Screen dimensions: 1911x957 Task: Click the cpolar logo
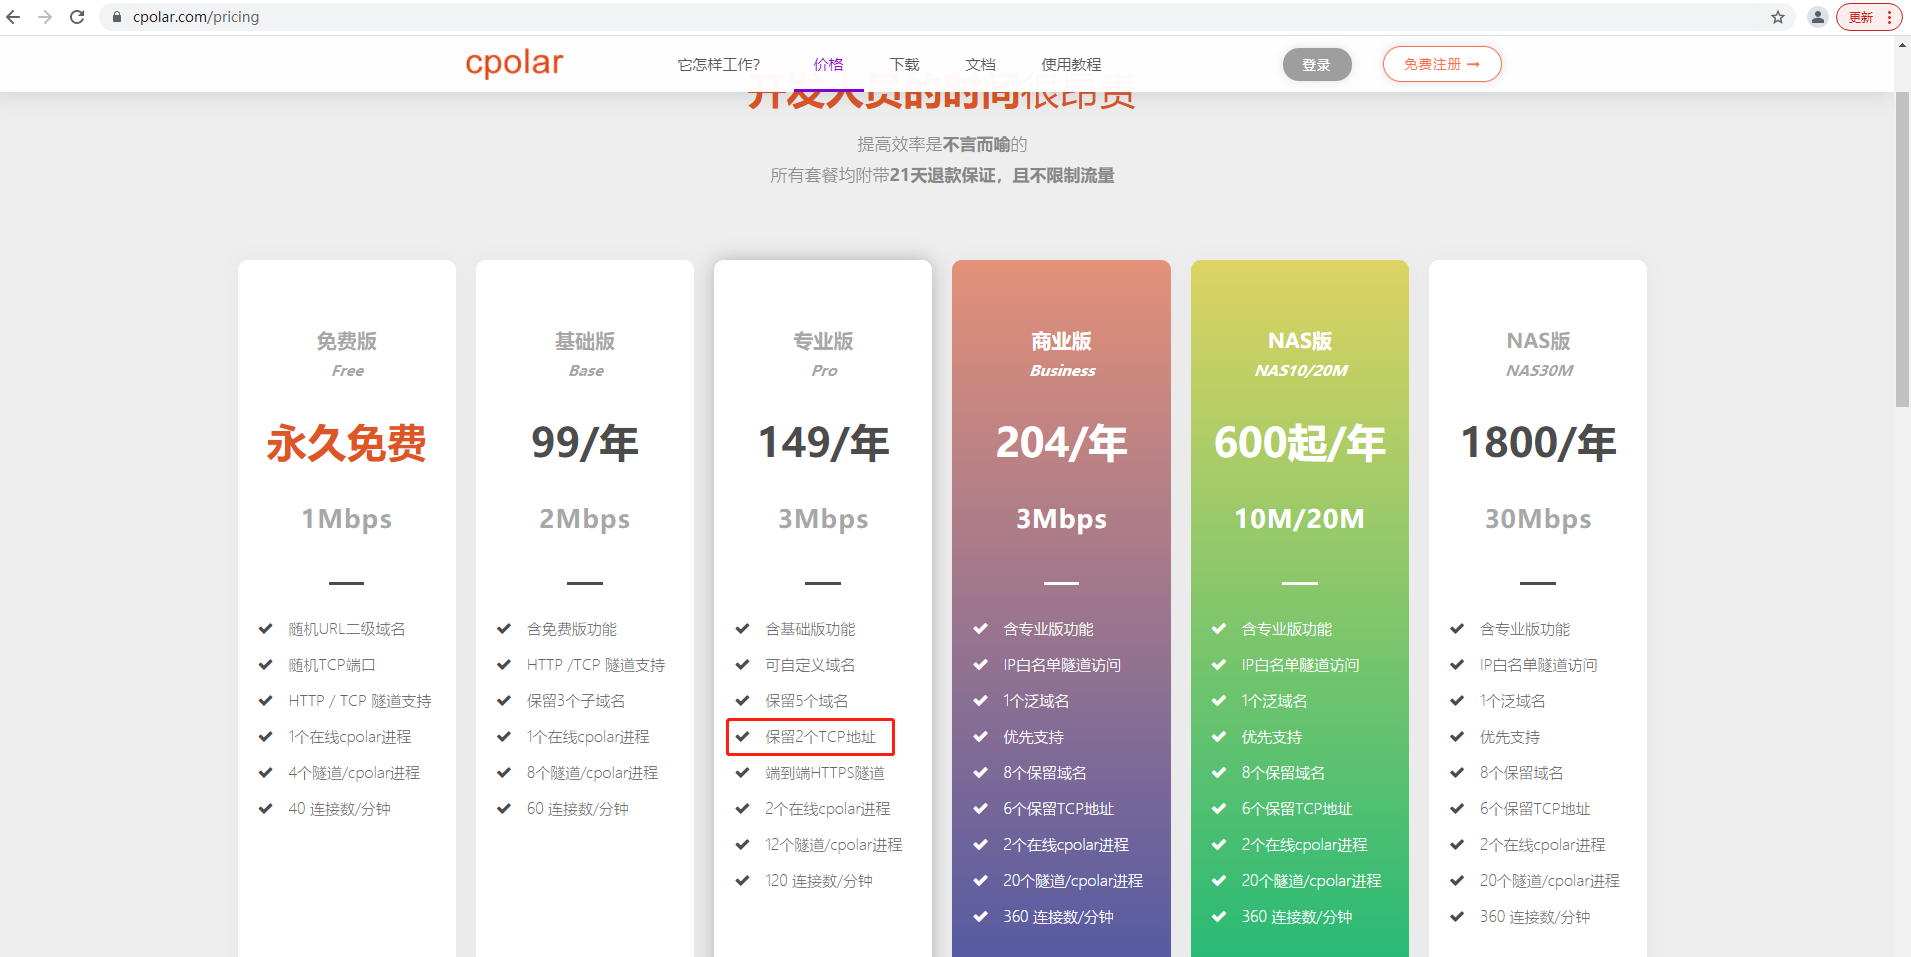(513, 63)
